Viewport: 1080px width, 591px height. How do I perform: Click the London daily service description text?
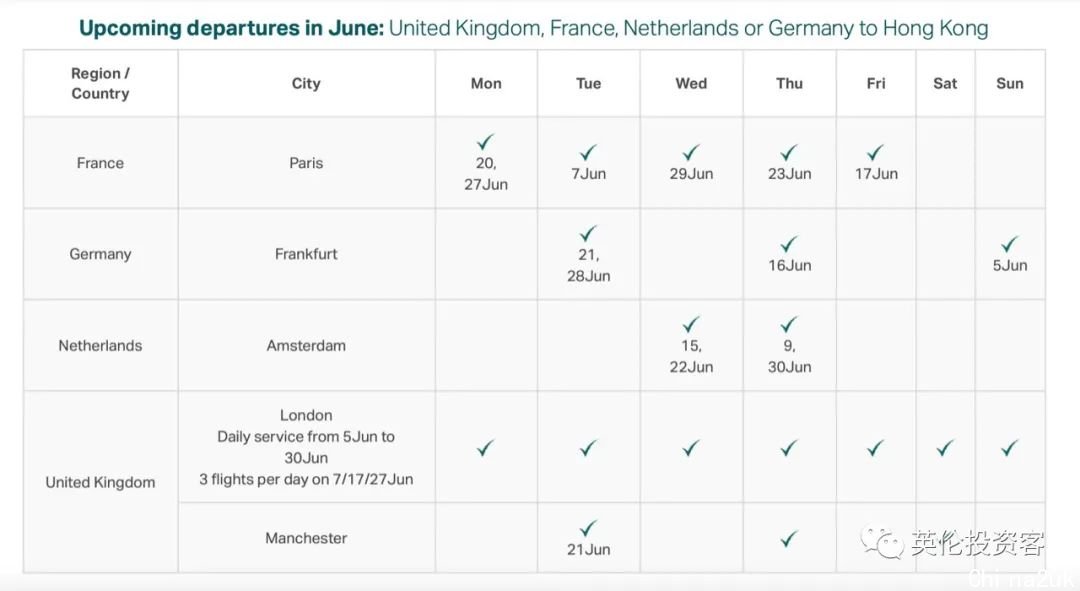tap(306, 447)
